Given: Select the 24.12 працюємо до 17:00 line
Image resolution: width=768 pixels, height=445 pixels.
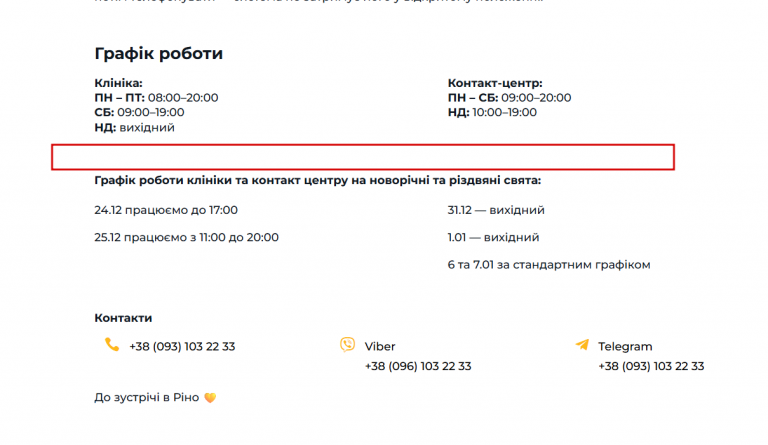Looking at the screenshot, I should pyautogui.click(x=166, y=210).
